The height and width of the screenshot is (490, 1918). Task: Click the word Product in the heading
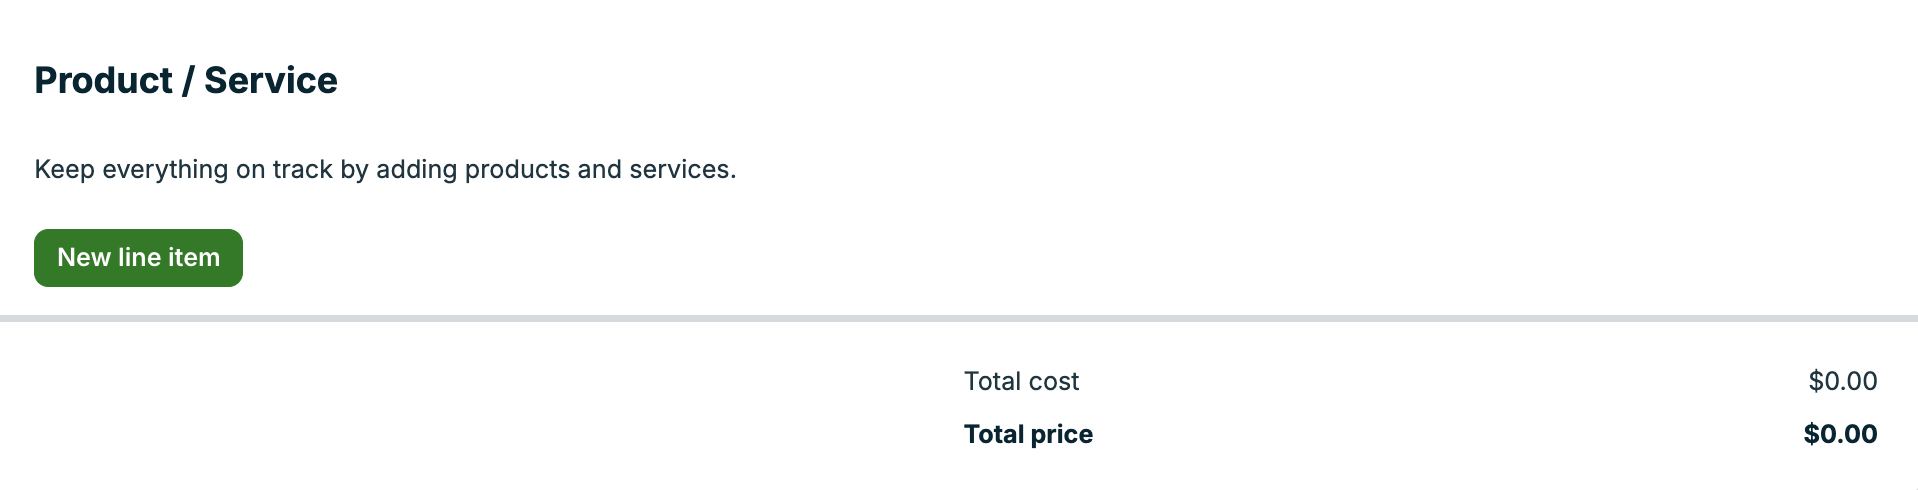[x=104, y=81]
